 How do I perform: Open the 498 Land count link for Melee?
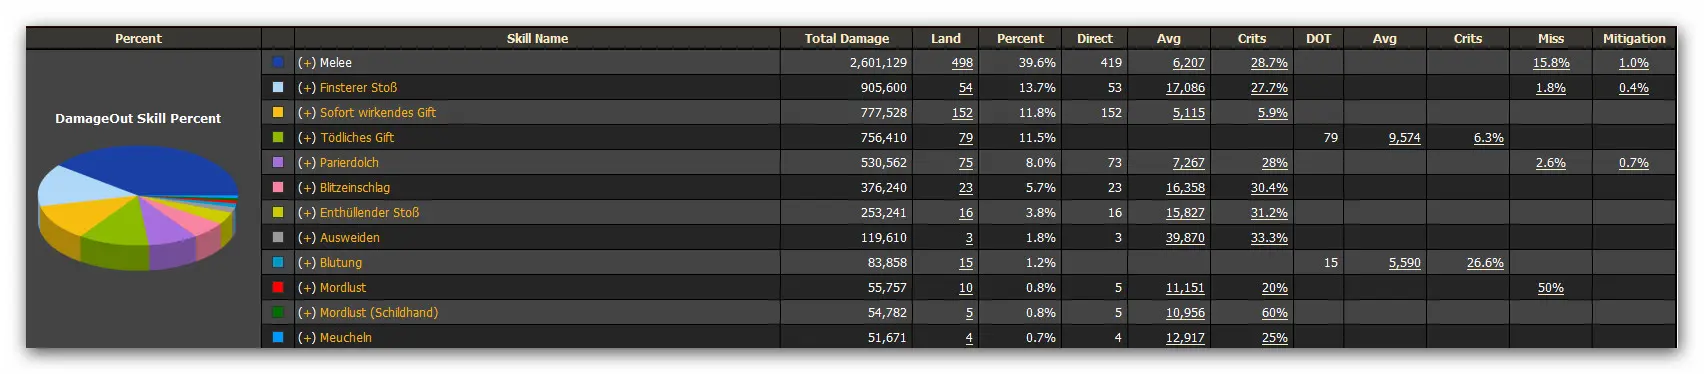coord(962,62)
